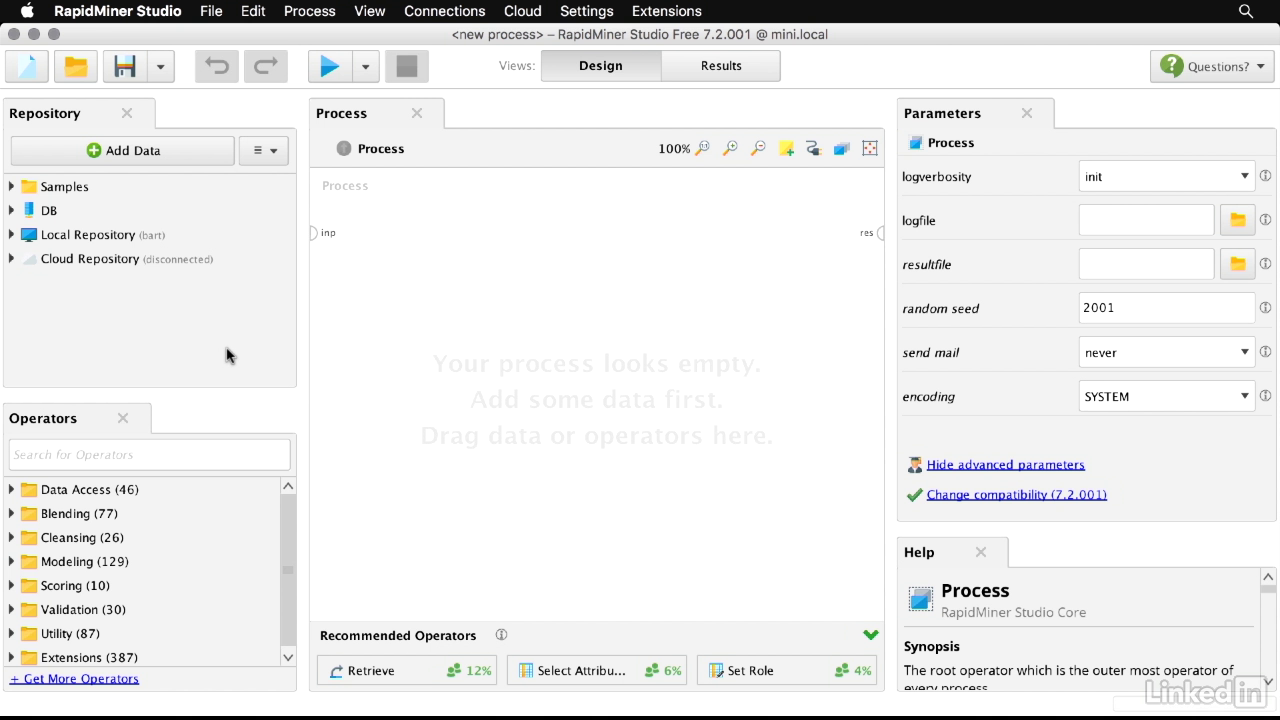Click the Stop process button in the toolbar
This screenshot has height=720, width=1280.
tap(406, 67)
